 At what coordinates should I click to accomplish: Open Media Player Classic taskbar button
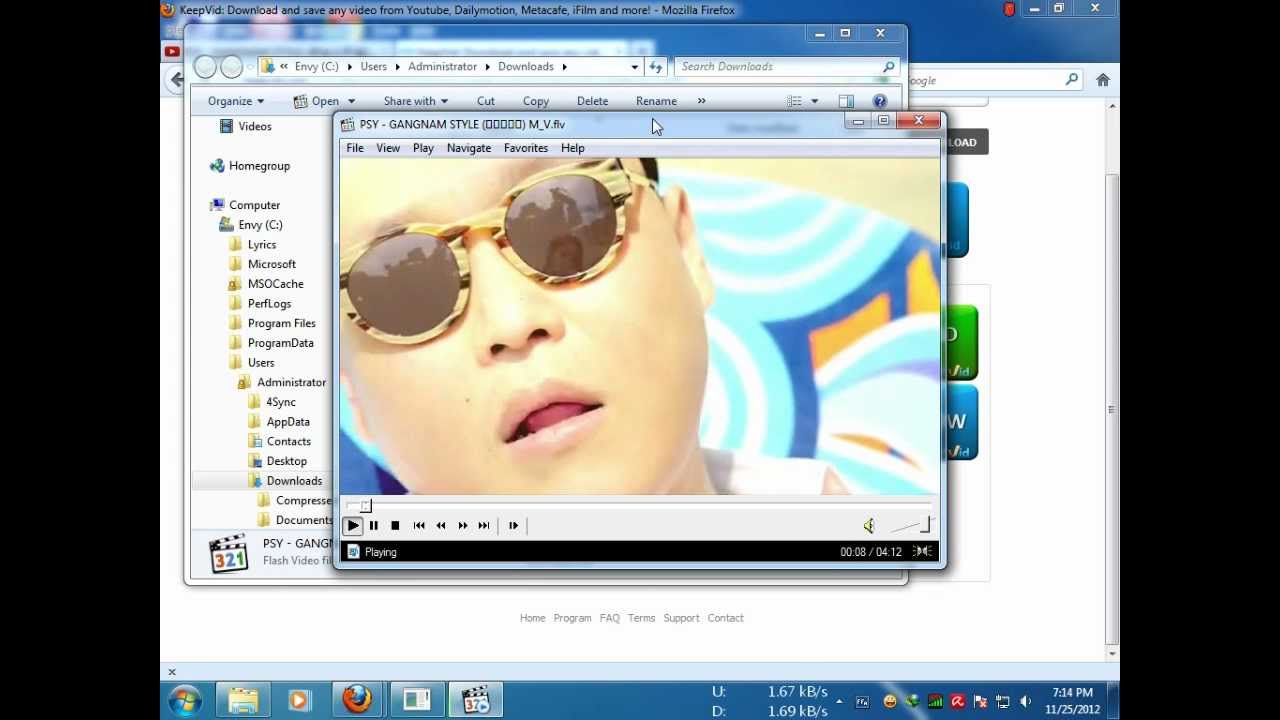click(x=475, y=700)
